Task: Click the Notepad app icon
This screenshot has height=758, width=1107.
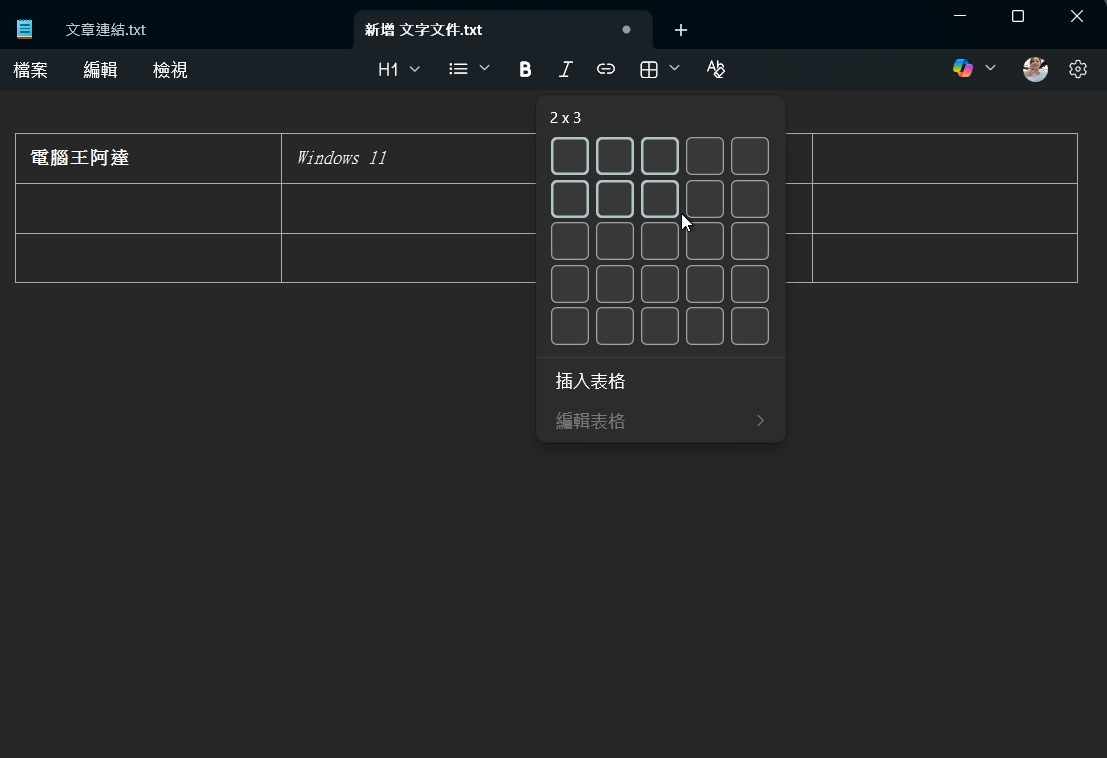Action: pyautogui.click(x=24, y=29)
